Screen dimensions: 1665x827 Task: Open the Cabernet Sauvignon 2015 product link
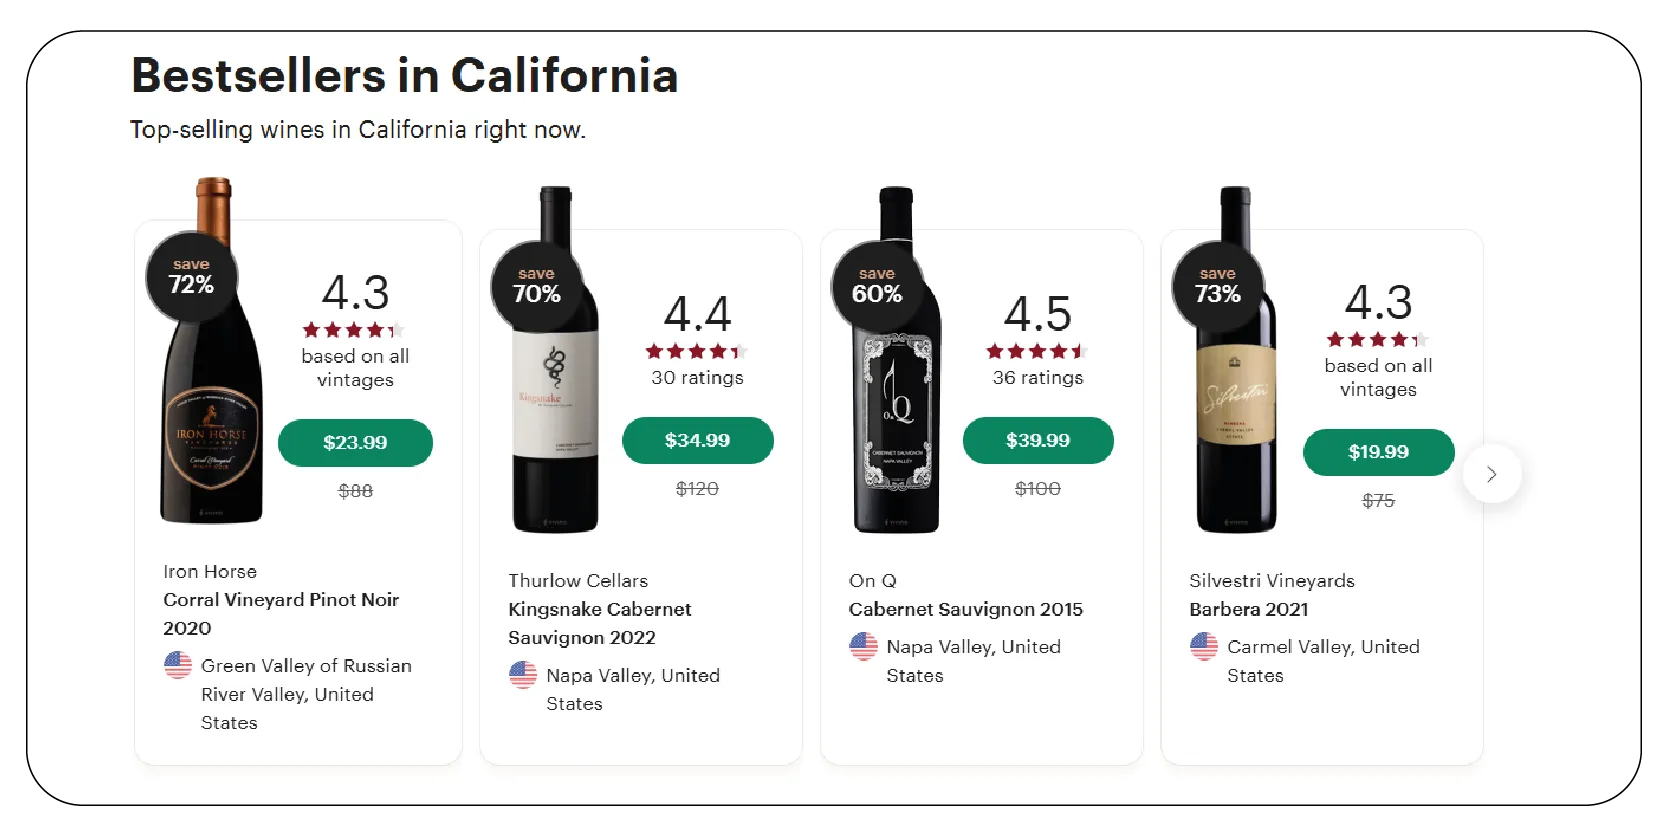coord(965,609)
